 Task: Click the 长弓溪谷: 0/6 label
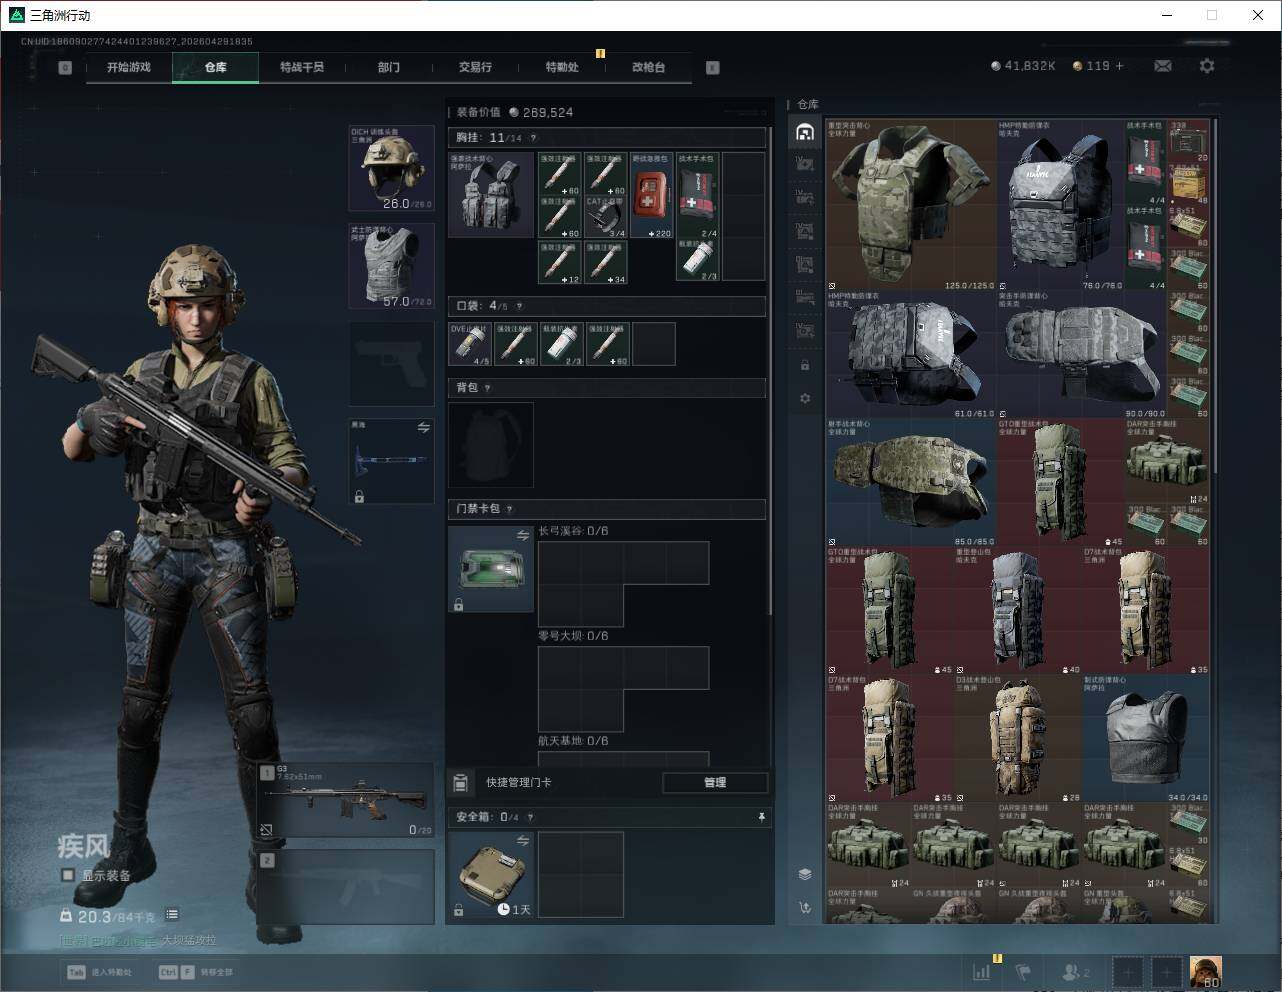click(x=573, y=531)
